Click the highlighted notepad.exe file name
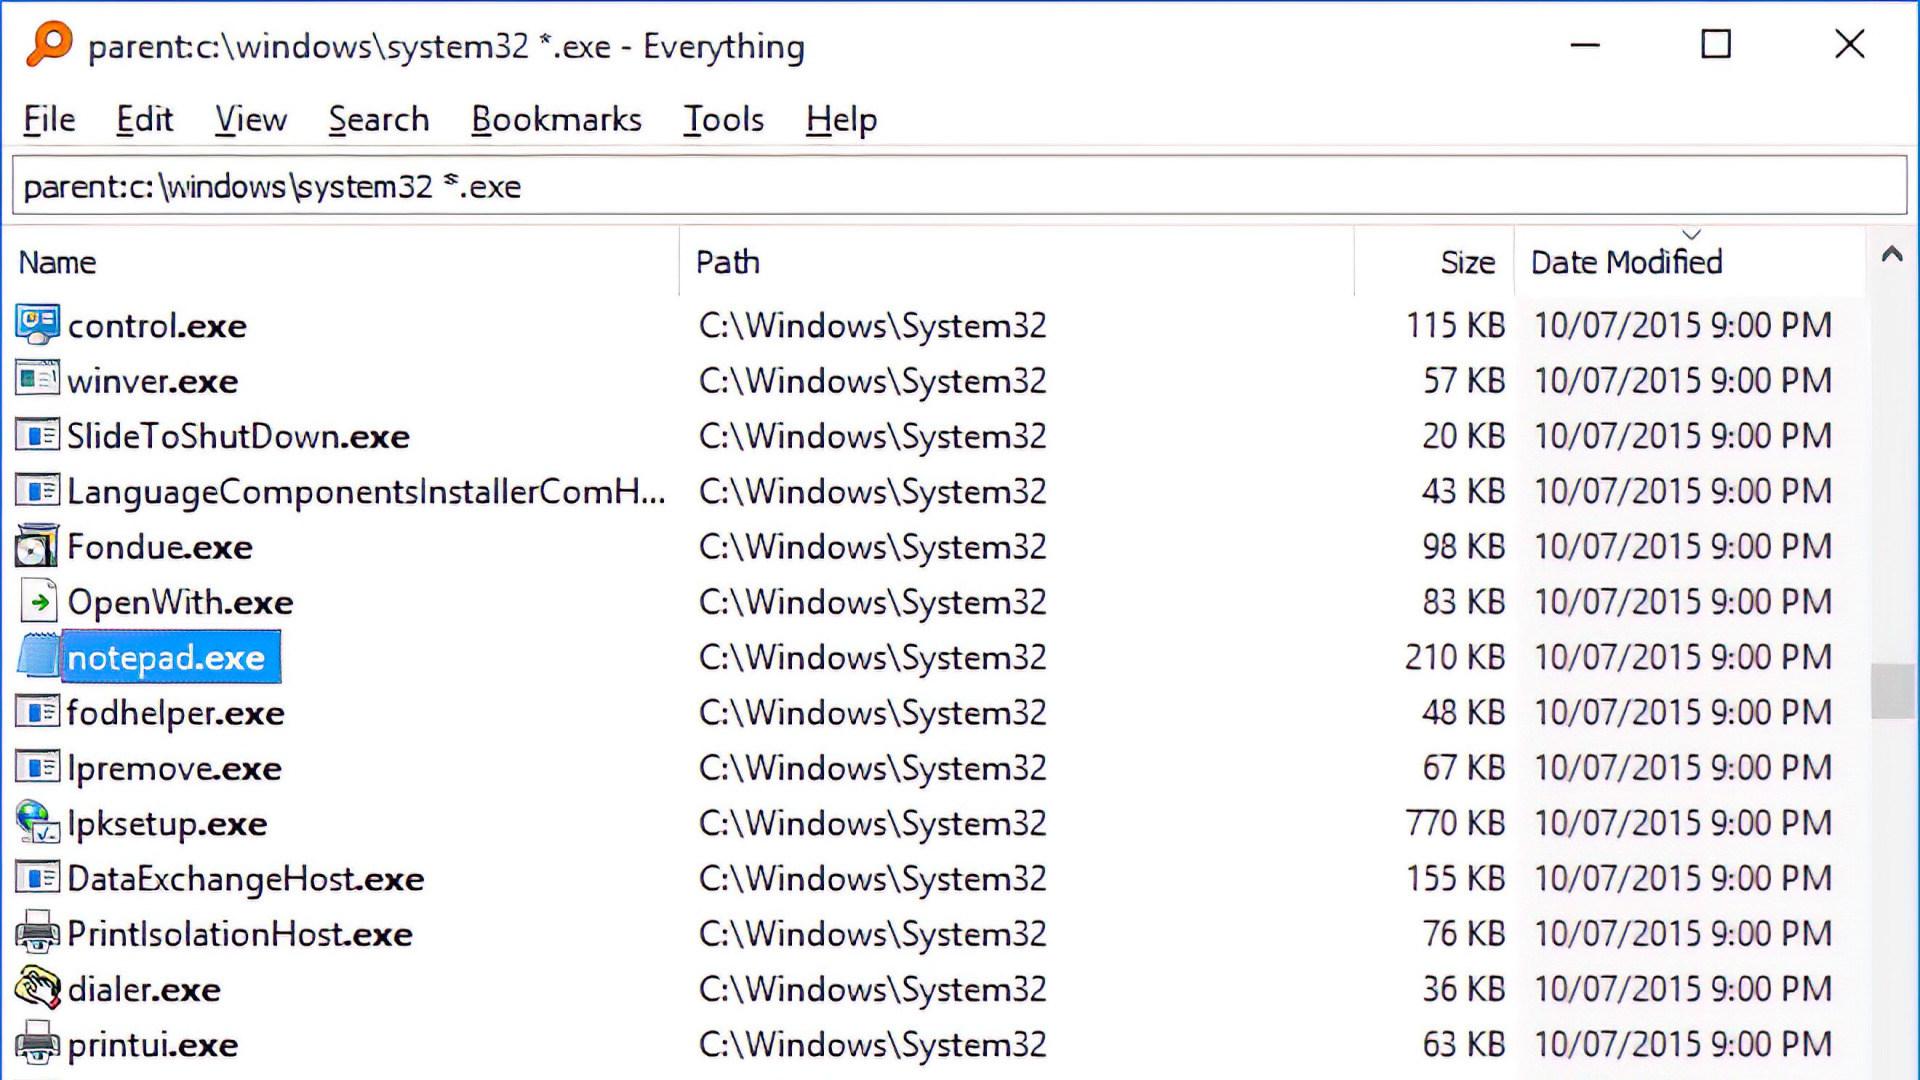This screenshot has width=1920, height=1080. pos(171,657)
